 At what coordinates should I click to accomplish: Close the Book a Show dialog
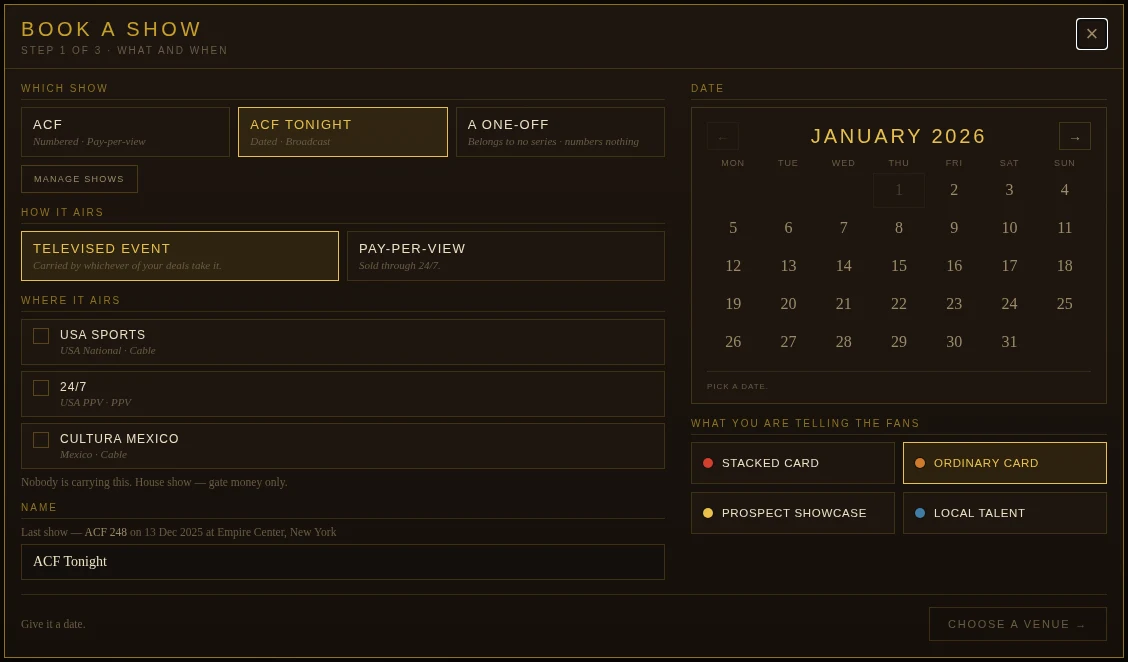click(x=1091, y=34)
